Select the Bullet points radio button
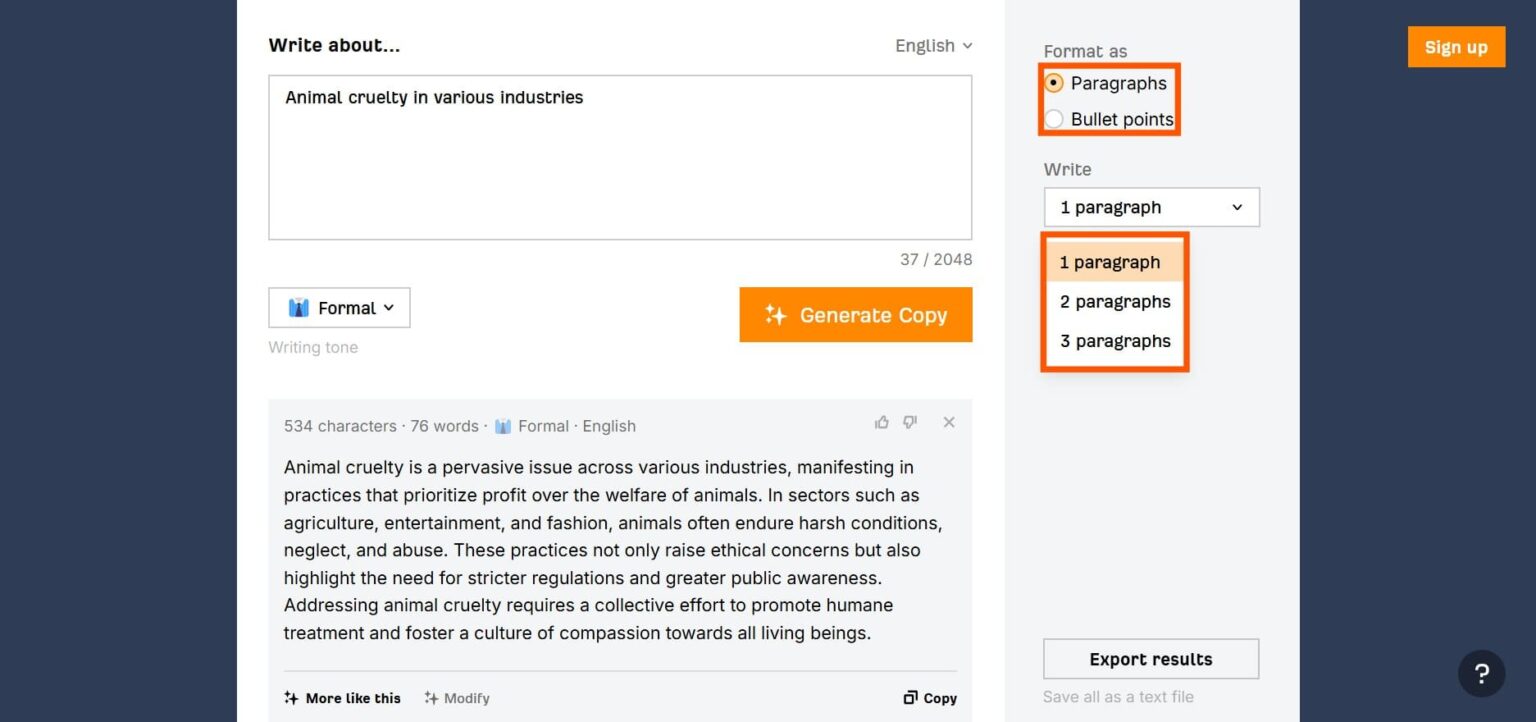 [1054, 119]
